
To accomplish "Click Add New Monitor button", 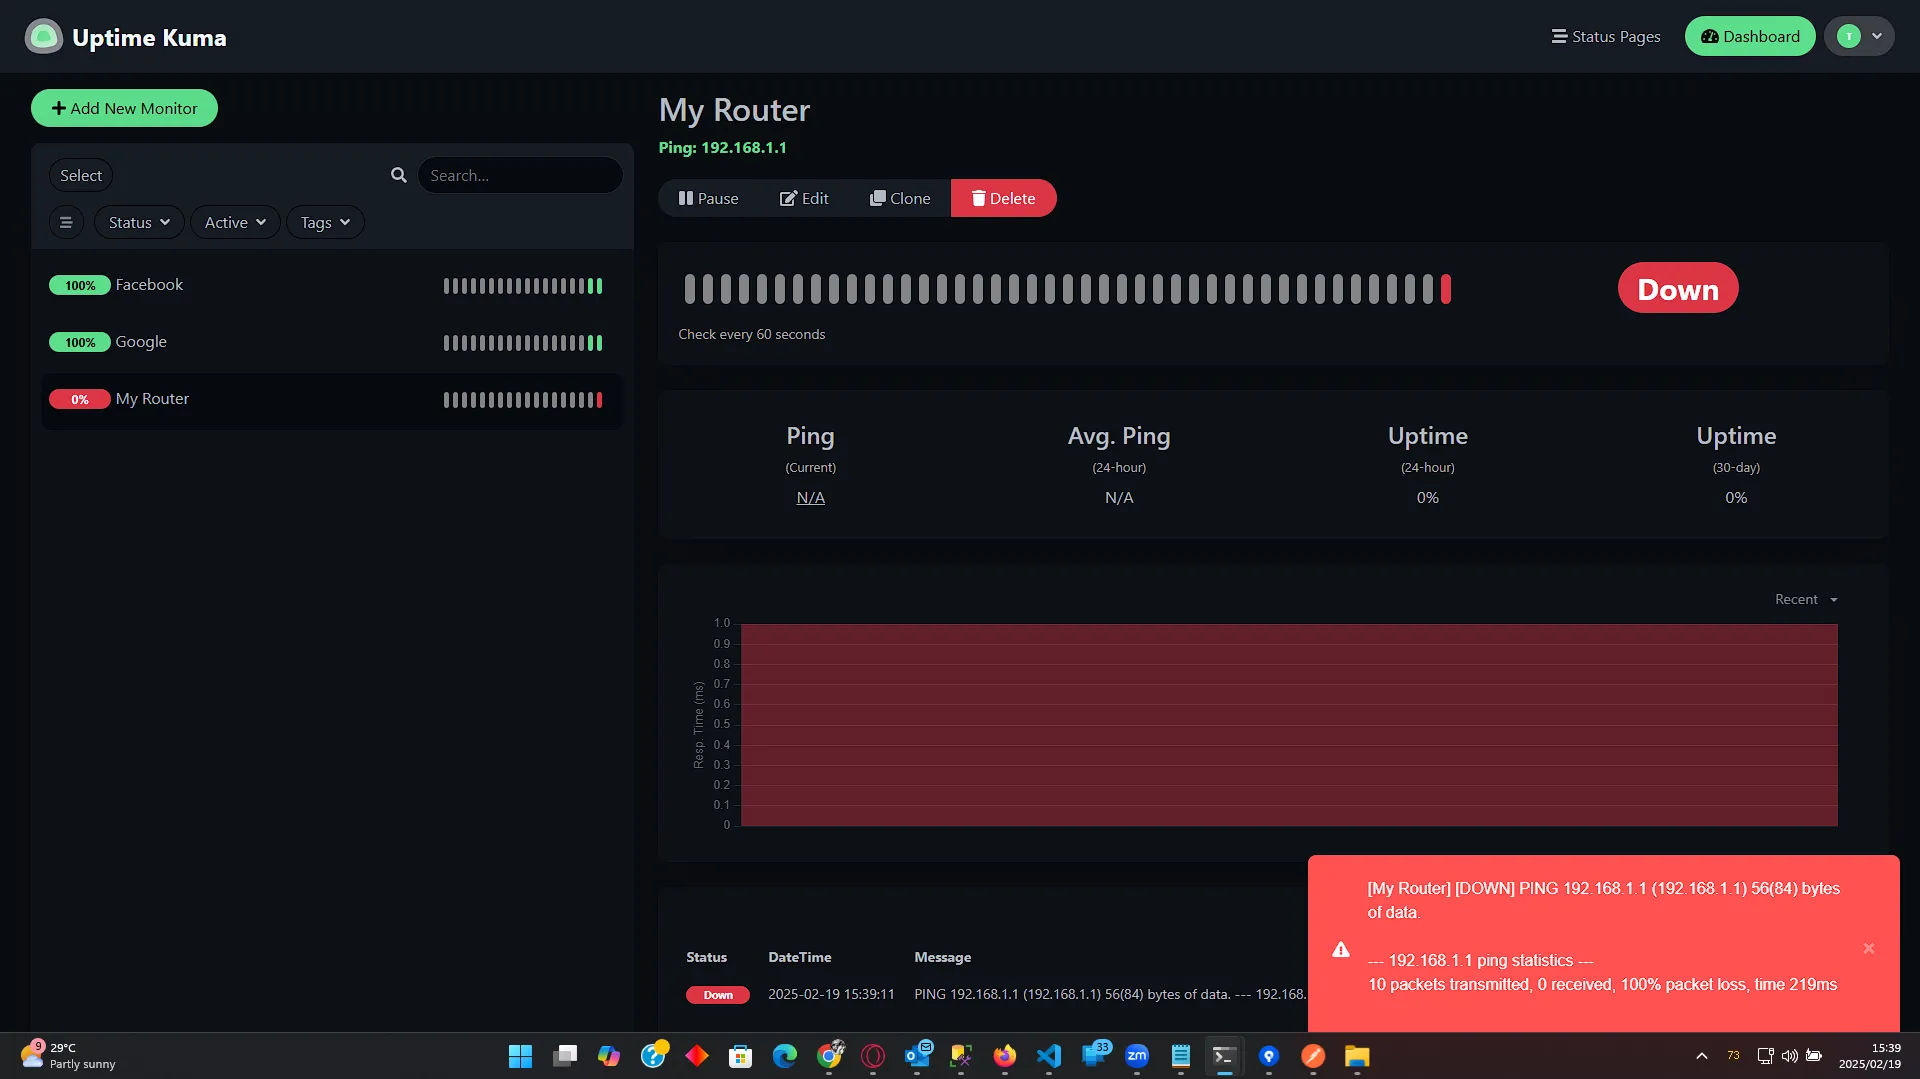I will pos(124,108).
